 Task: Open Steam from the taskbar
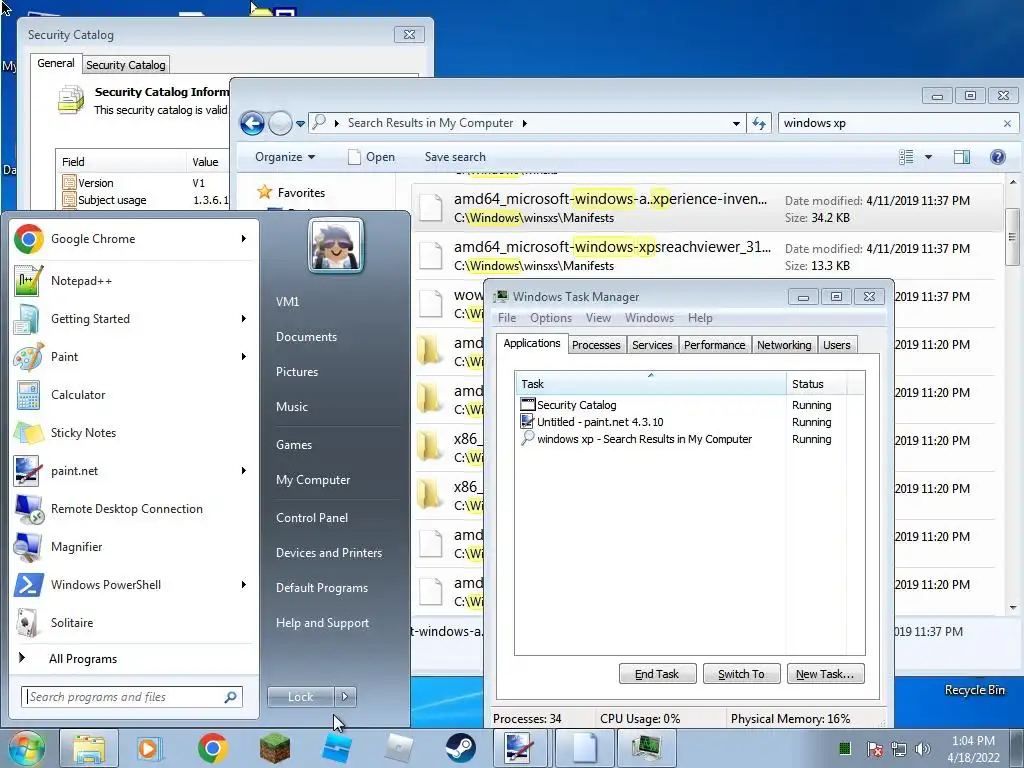click(460, 748)
